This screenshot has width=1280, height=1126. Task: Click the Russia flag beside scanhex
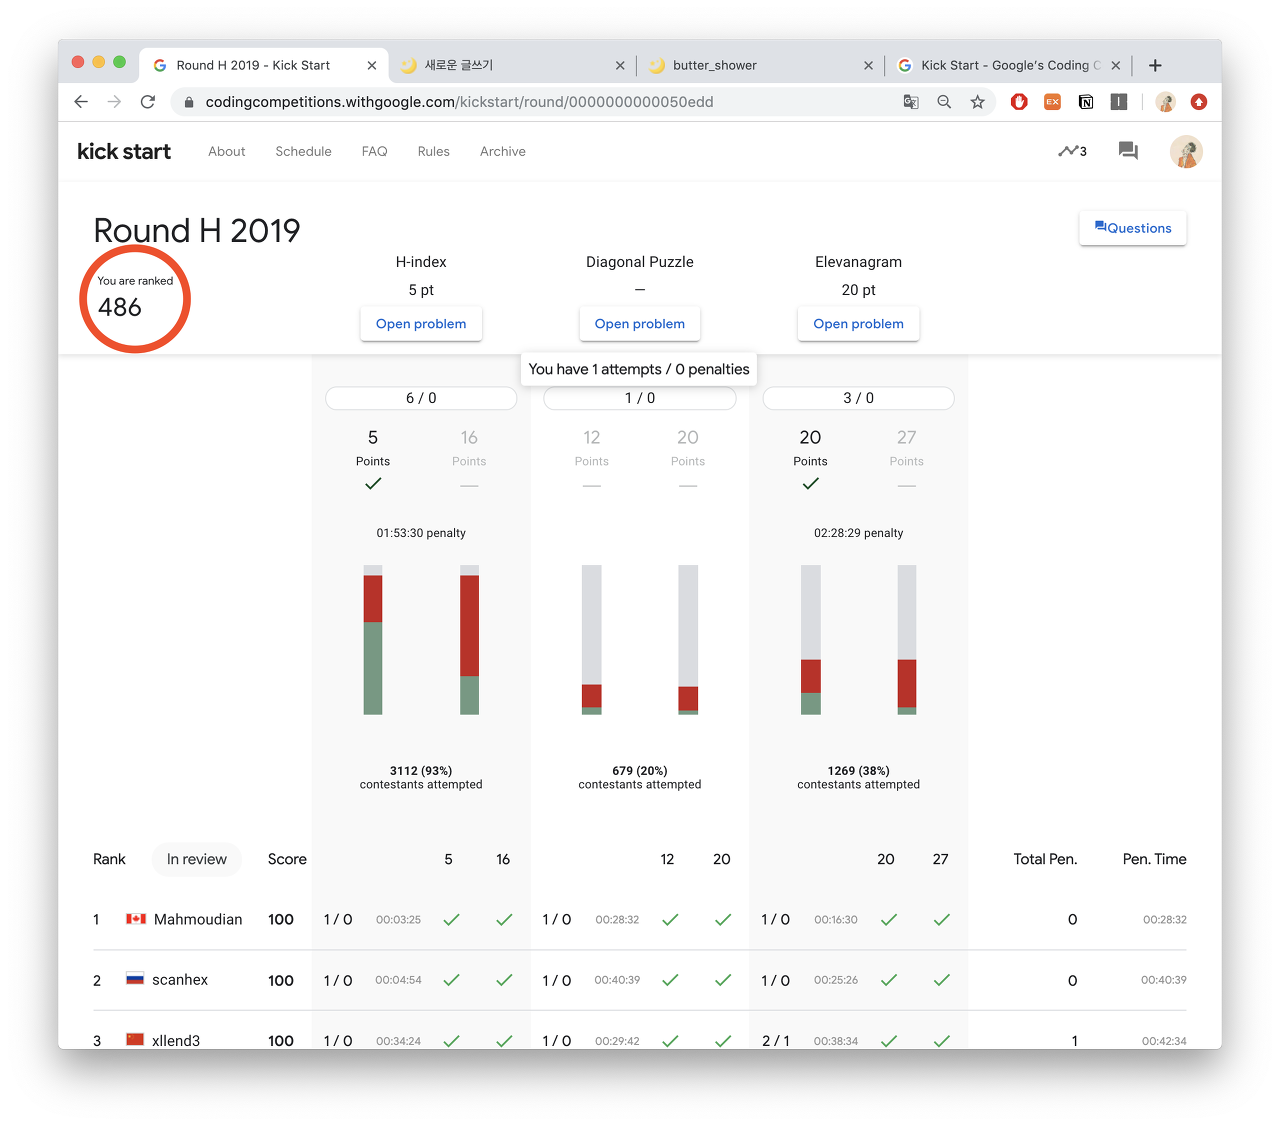135,979
